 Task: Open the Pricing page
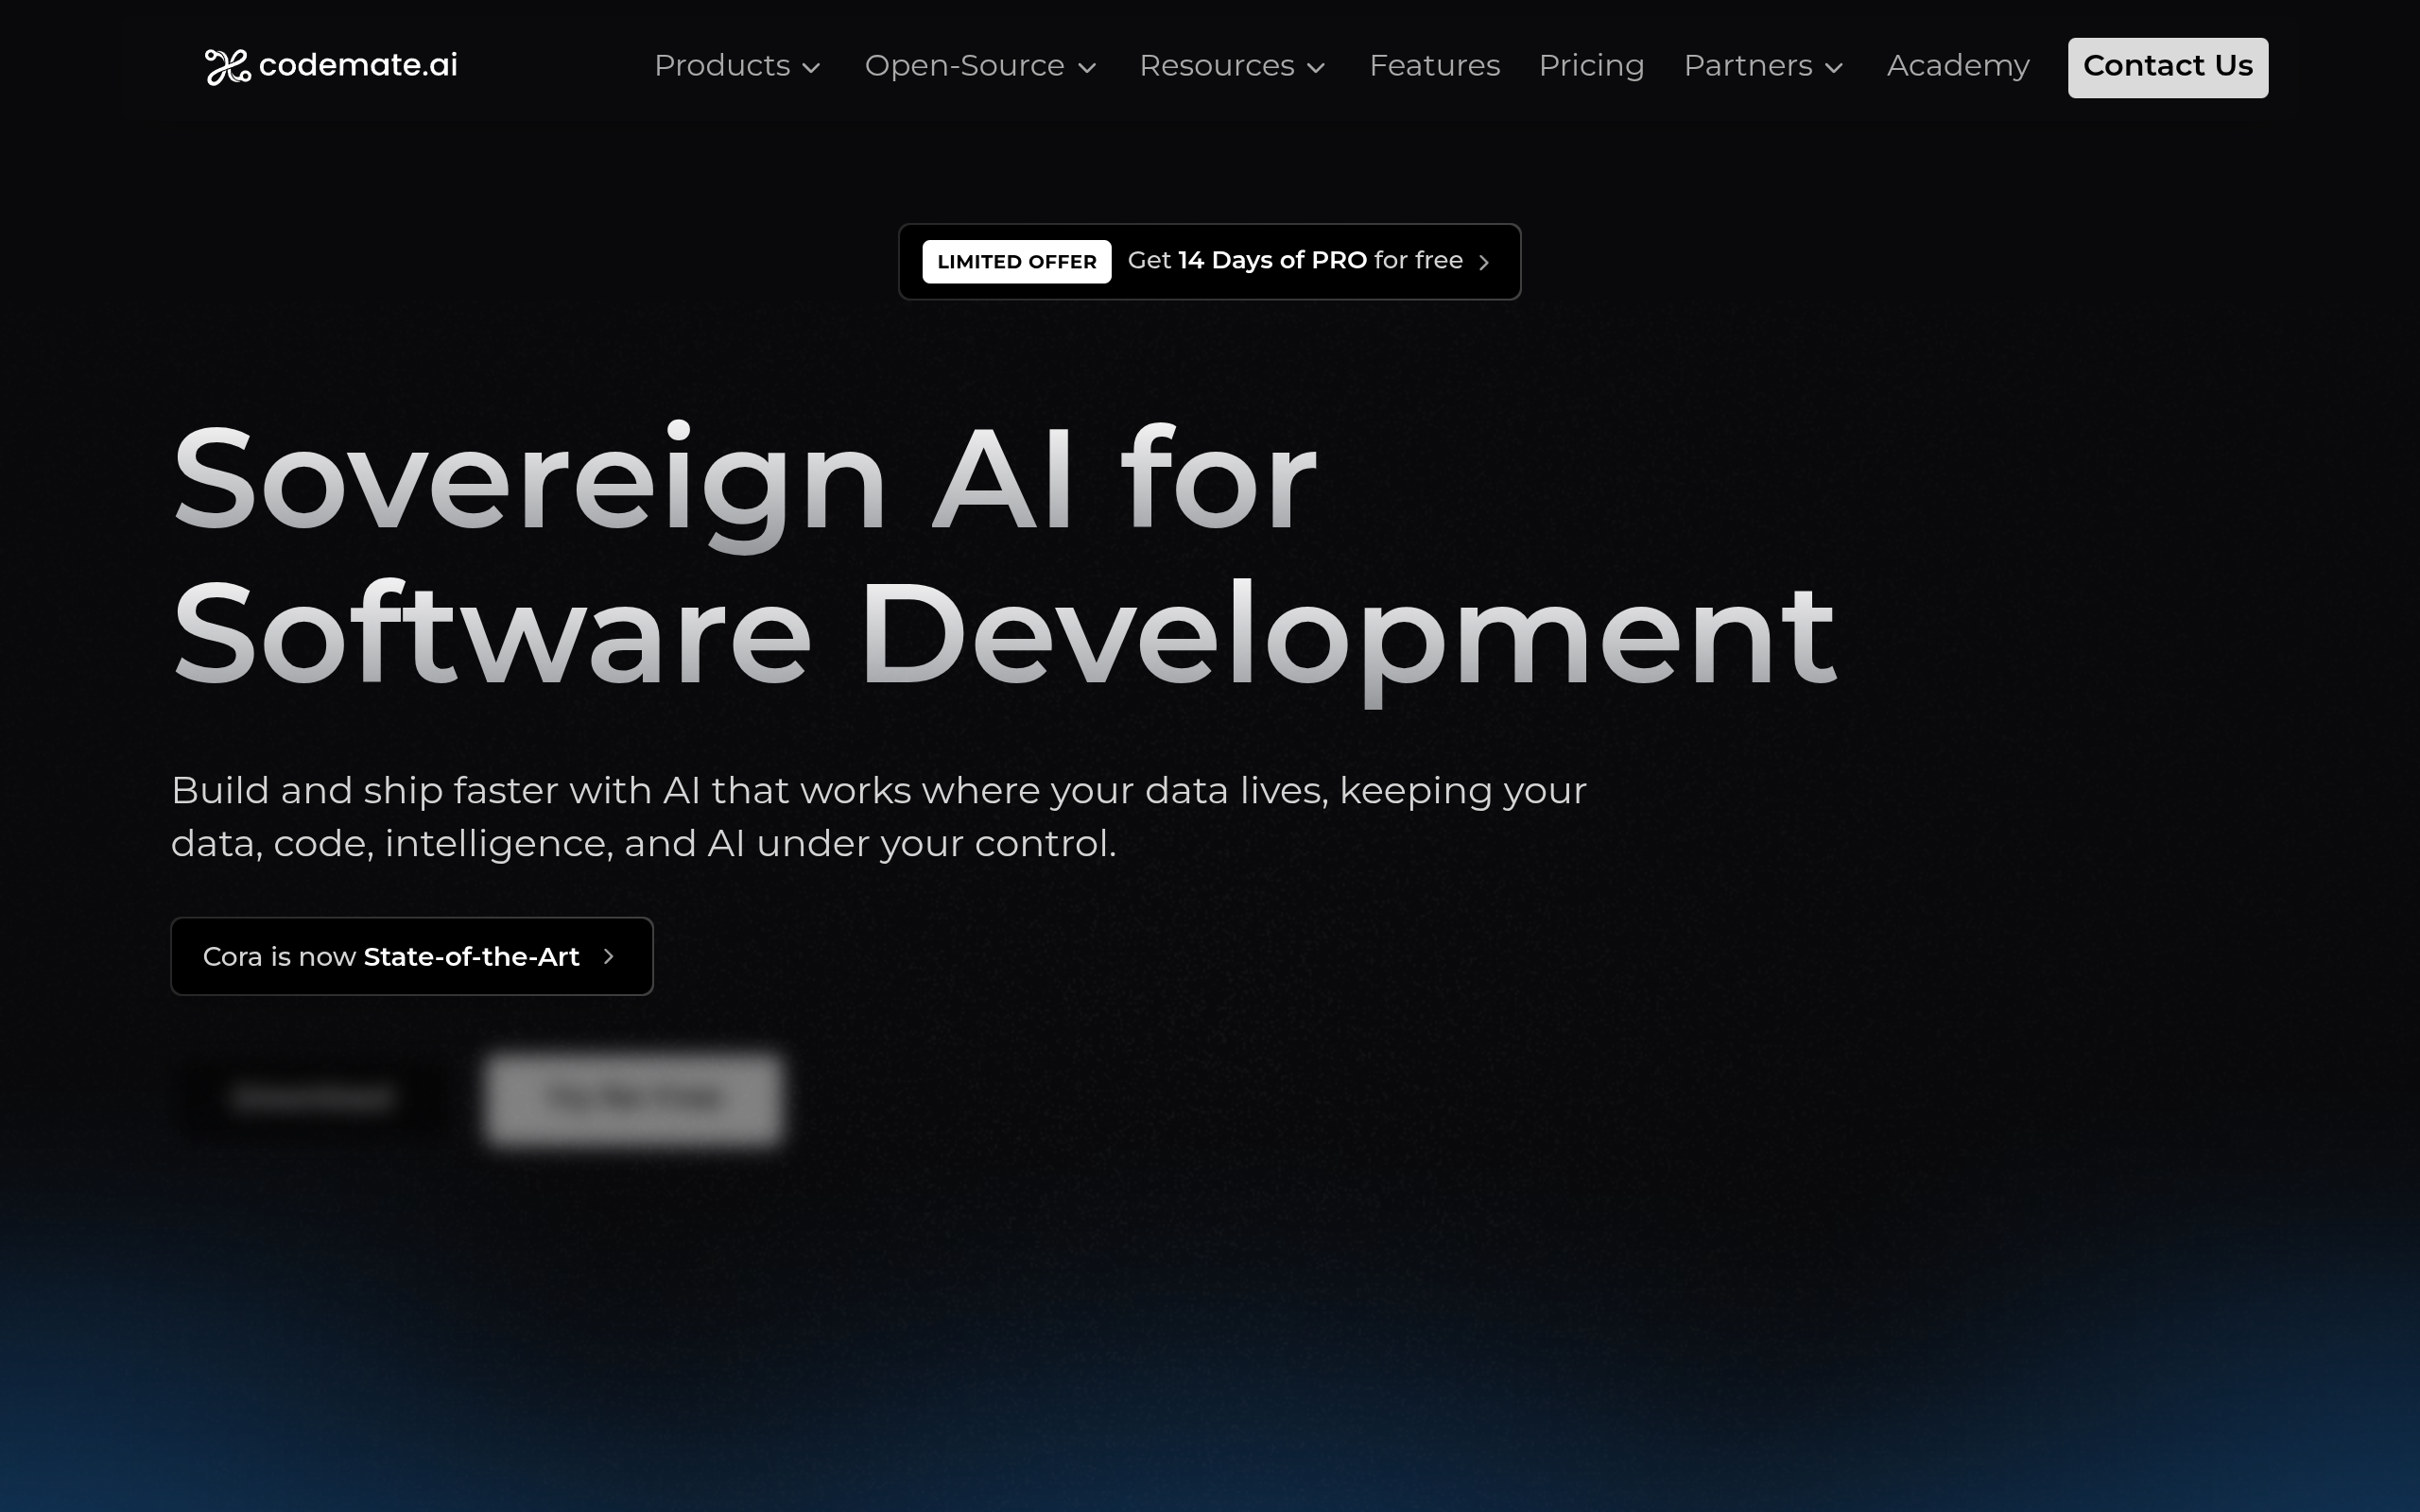1591,66
